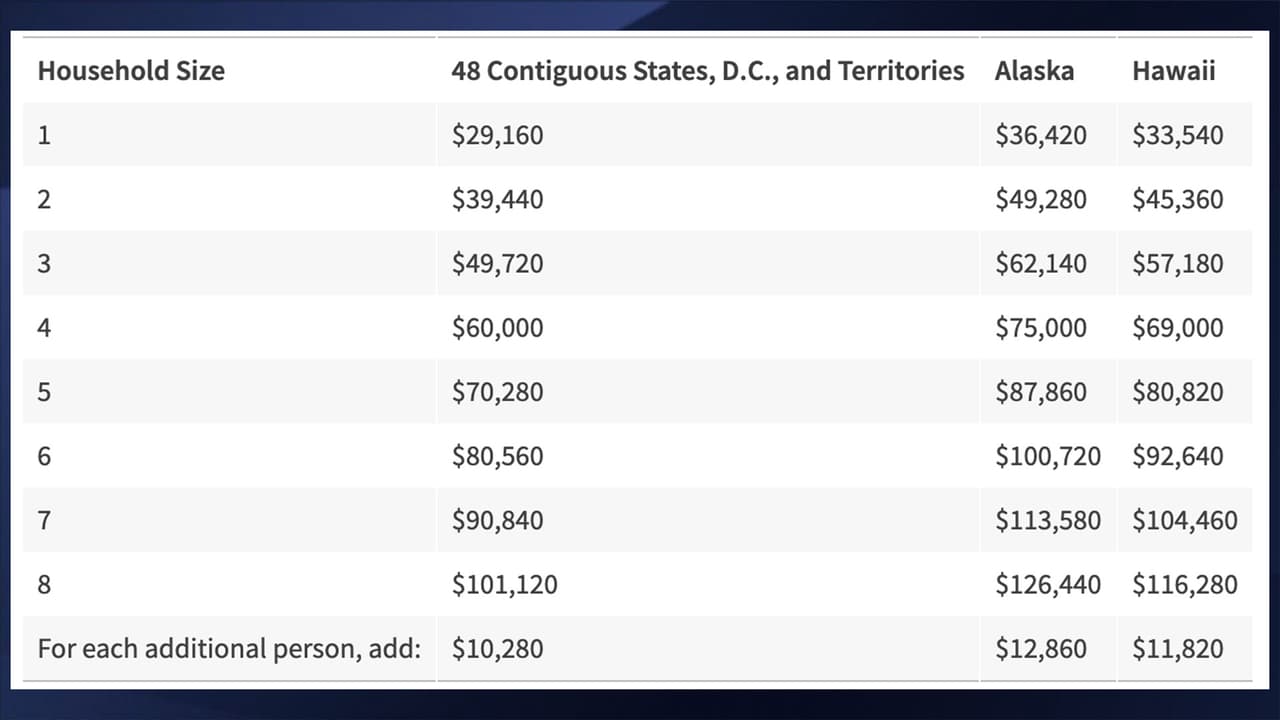Click the Household Size column header

[x=131, y=71]
